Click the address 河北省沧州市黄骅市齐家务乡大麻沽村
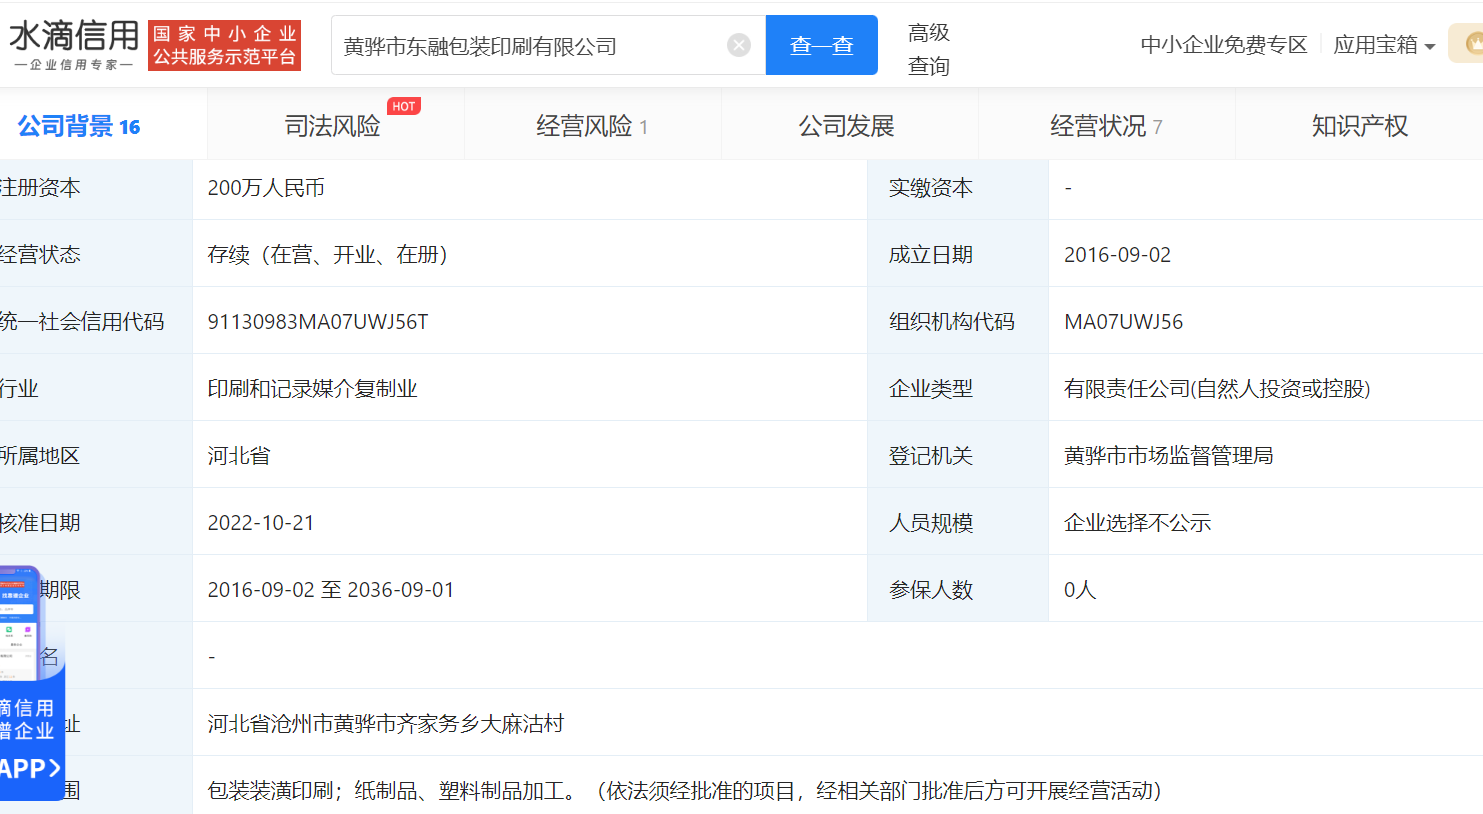The width and height of the screenshot is (1483, 814). (x=386, y=724)
